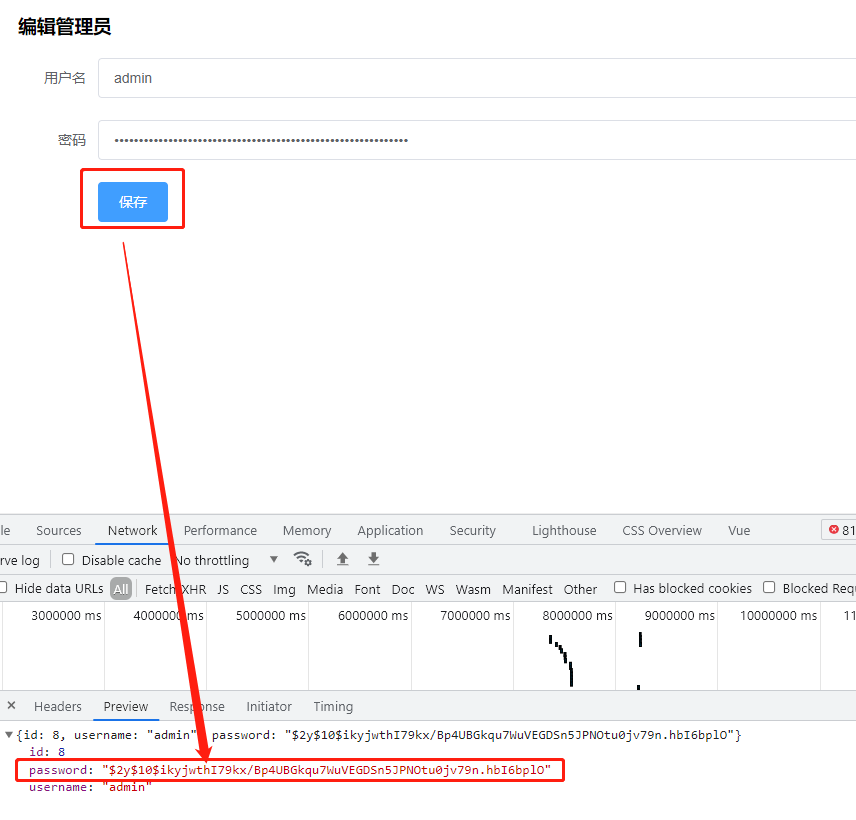856x820 pixels.
Task: Switch to the Response tab
Action: (196, 706)
